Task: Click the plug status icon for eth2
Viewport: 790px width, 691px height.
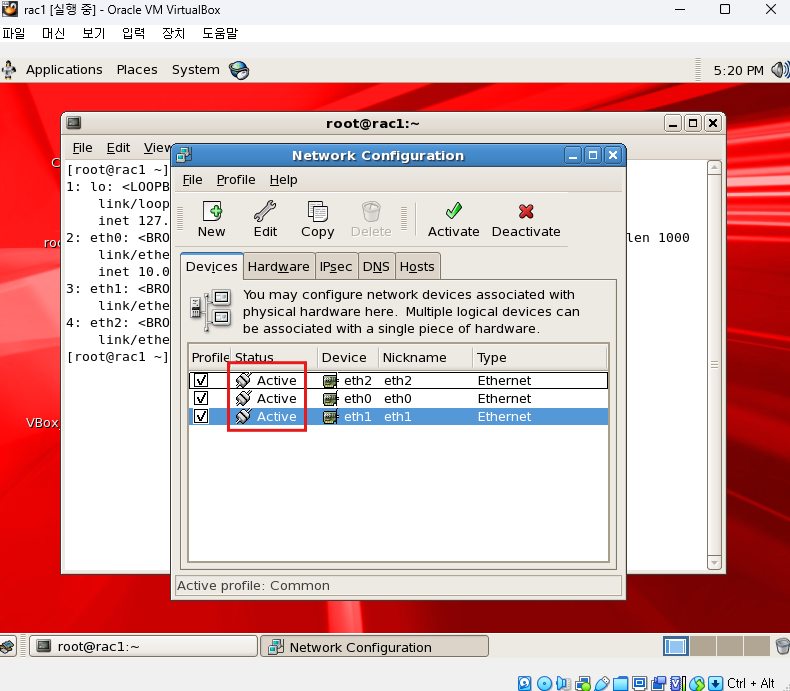Action: pos(243,380)
